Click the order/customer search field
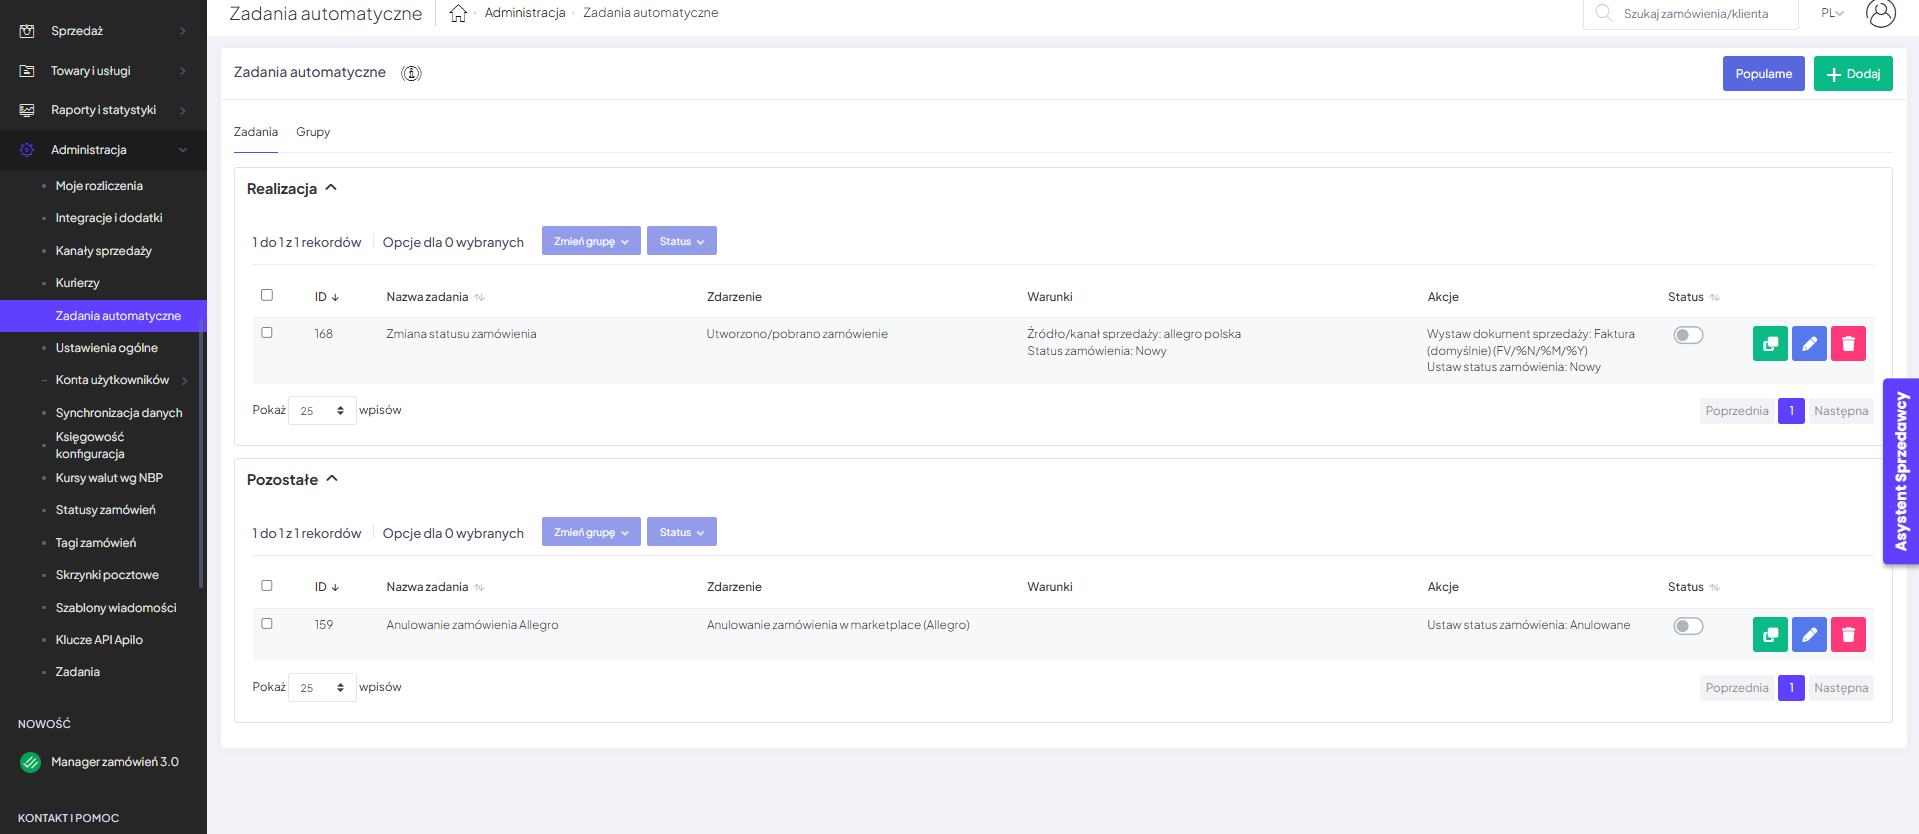1919x834 pixels. coord(1695,14)
